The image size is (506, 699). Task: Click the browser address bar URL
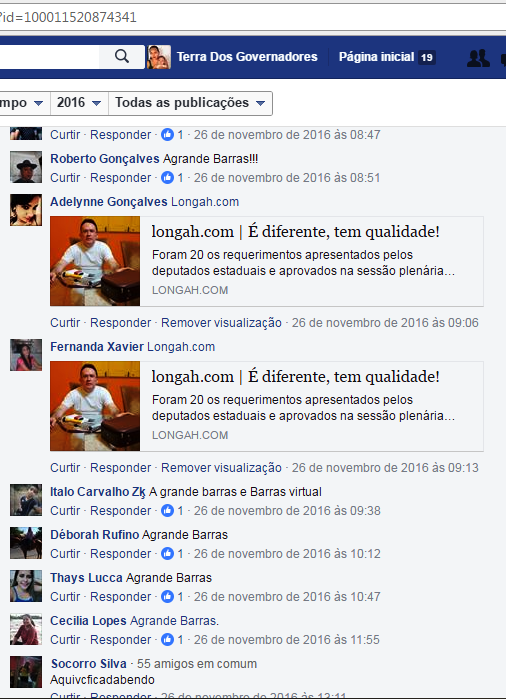tap(68, 17)
